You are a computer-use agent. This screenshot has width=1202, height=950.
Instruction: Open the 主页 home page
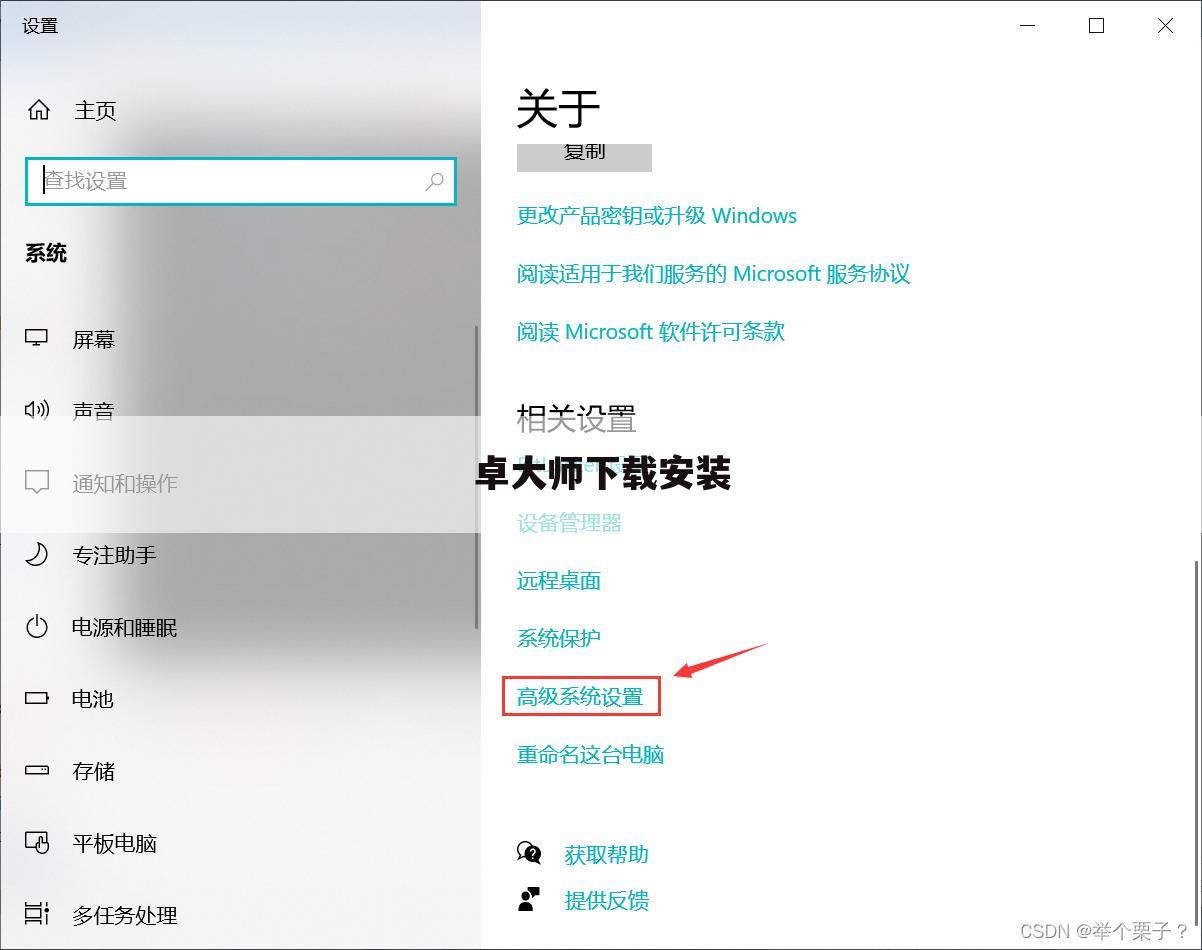(95, 110)
